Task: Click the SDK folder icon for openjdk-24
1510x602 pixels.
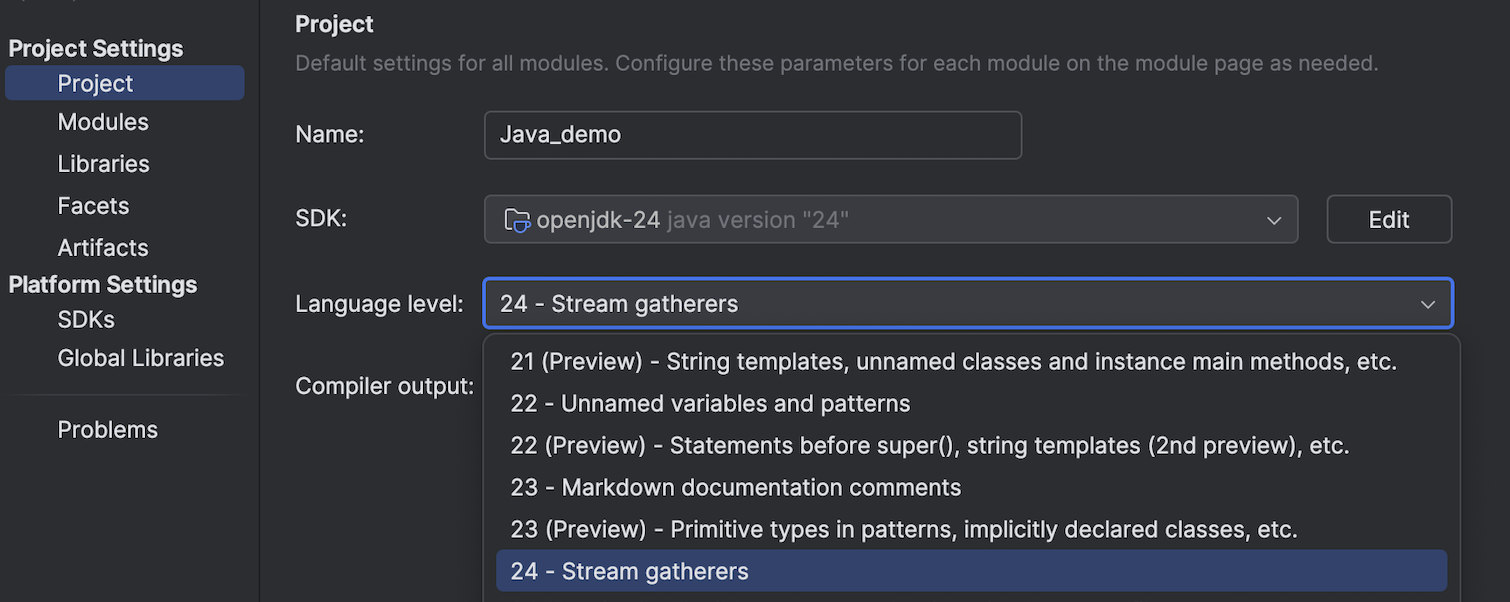Action: (x=516, y=220)
